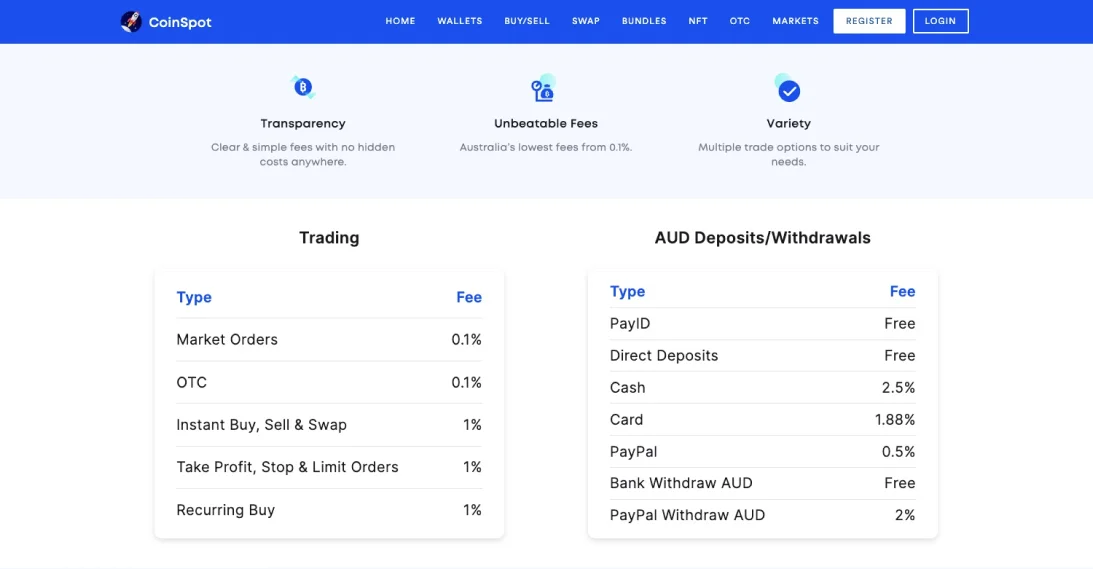Click the AUD Deposits/Withdrawals heading

pos(763,238)
